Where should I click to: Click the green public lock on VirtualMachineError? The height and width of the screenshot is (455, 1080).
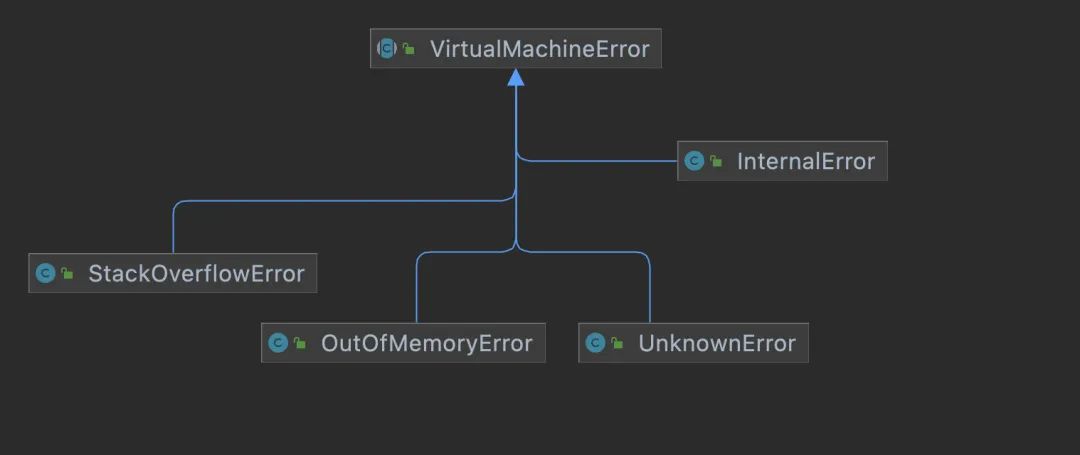pyautogui.click(x=409, y=49)
